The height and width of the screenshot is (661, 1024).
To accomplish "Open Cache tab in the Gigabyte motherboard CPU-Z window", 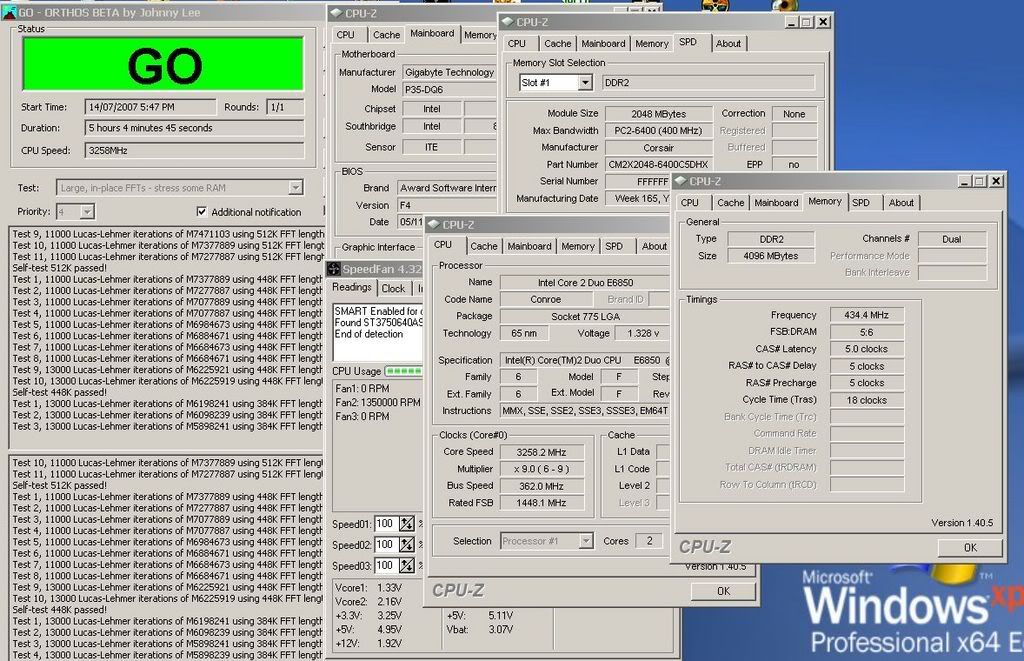I will [386, 35].
